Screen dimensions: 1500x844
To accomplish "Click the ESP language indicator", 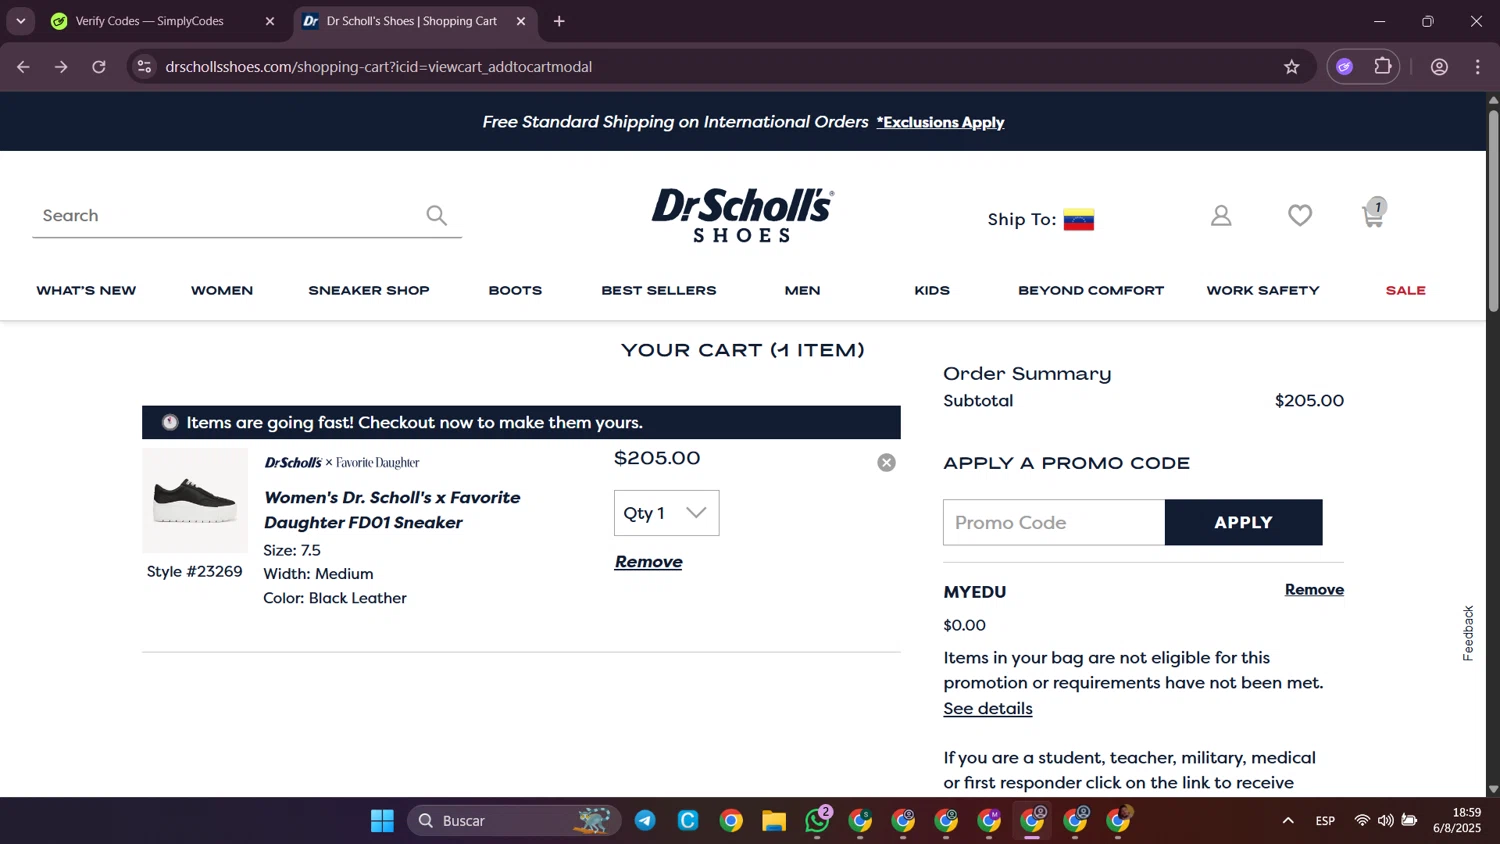I will (x=1325, y=821).
